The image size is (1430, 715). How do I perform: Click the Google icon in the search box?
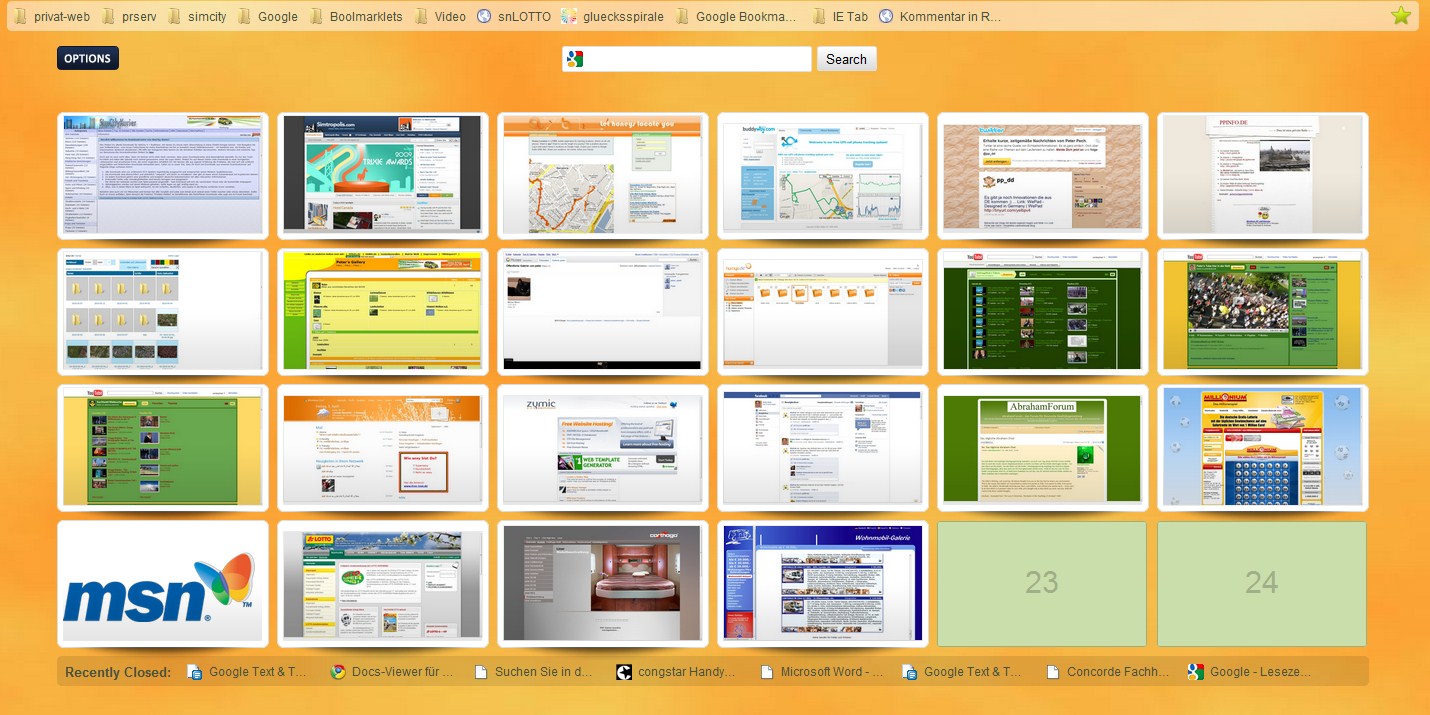pos(574,59)
